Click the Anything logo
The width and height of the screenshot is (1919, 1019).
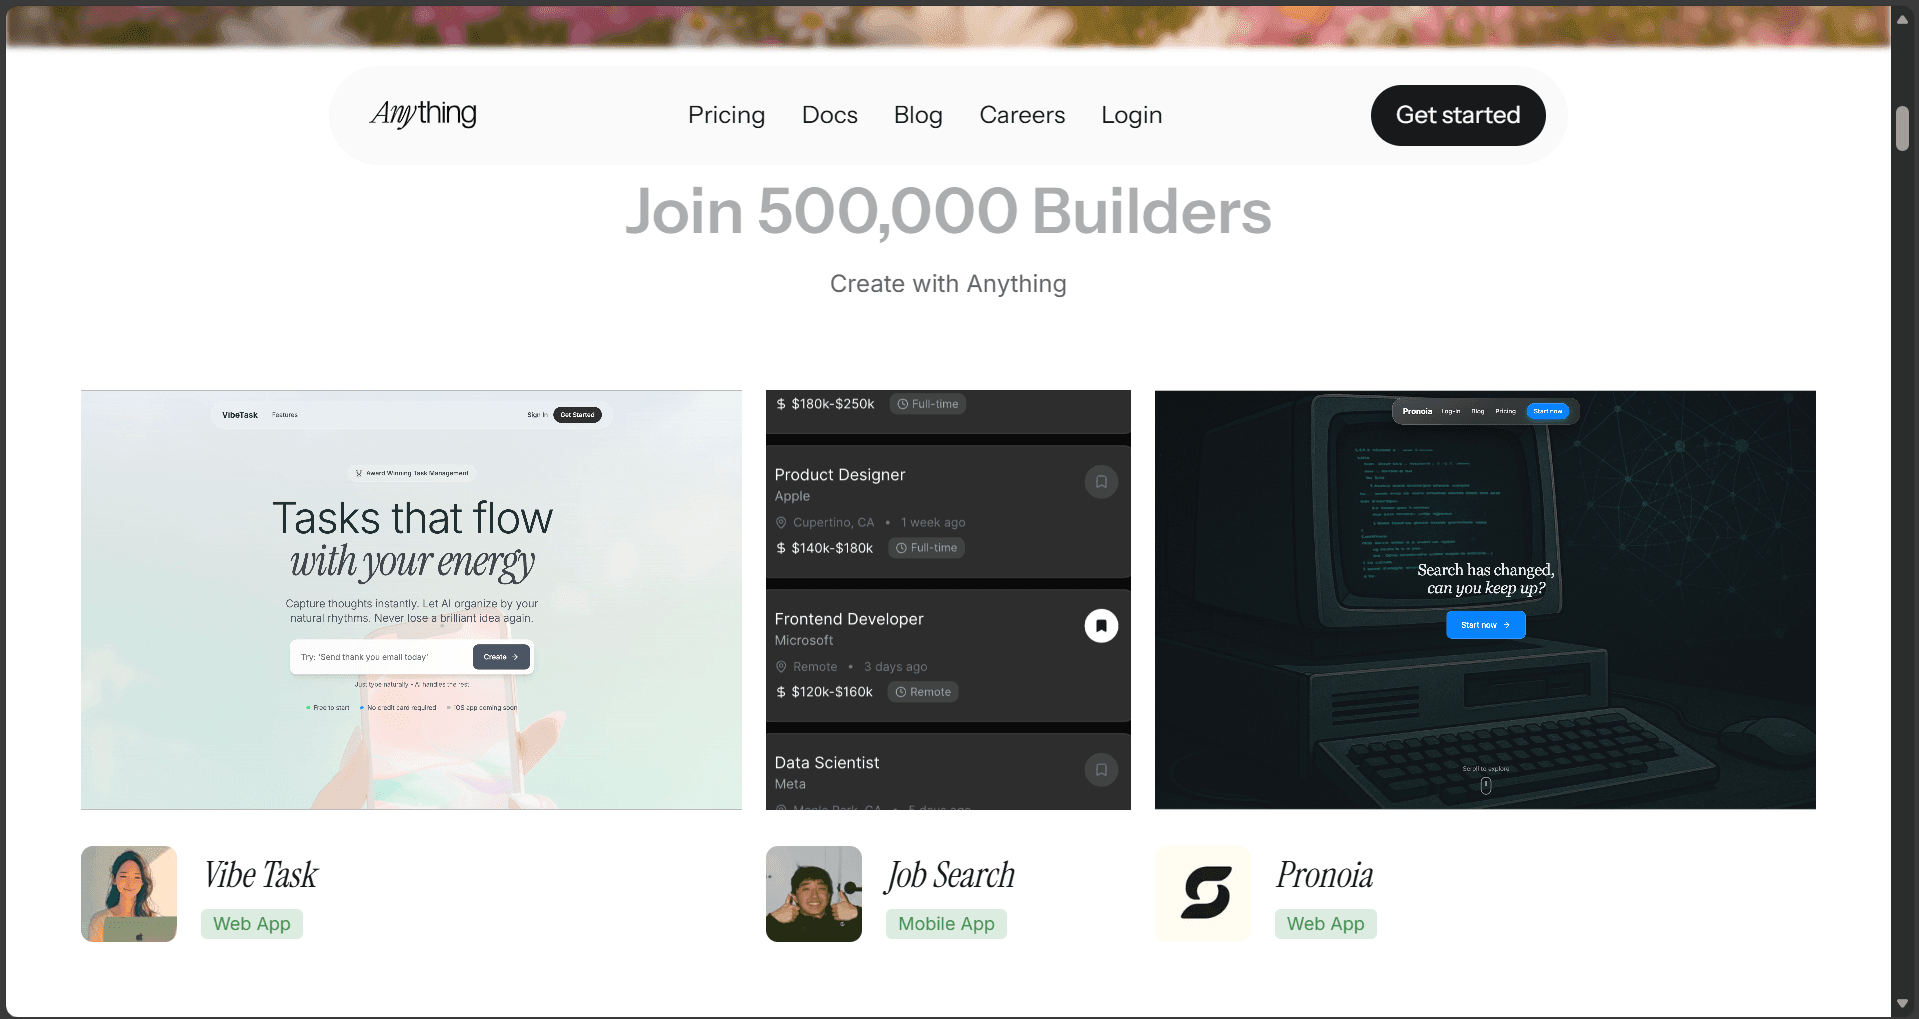click(x=424, y=114)
